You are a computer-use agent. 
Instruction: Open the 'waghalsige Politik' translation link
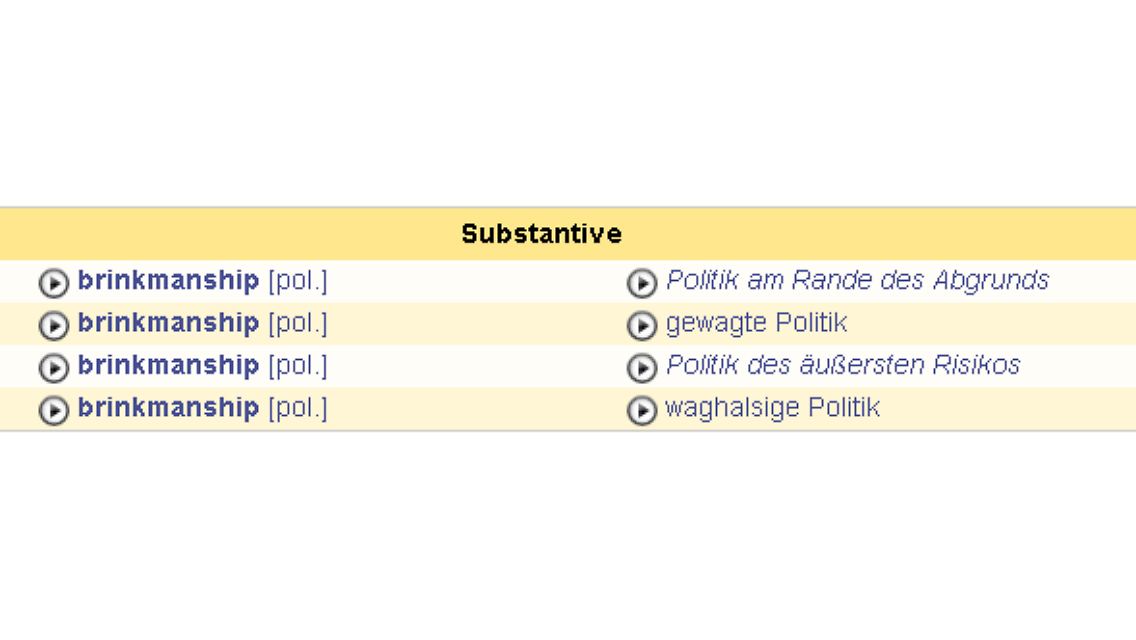[x=772, y=407]
